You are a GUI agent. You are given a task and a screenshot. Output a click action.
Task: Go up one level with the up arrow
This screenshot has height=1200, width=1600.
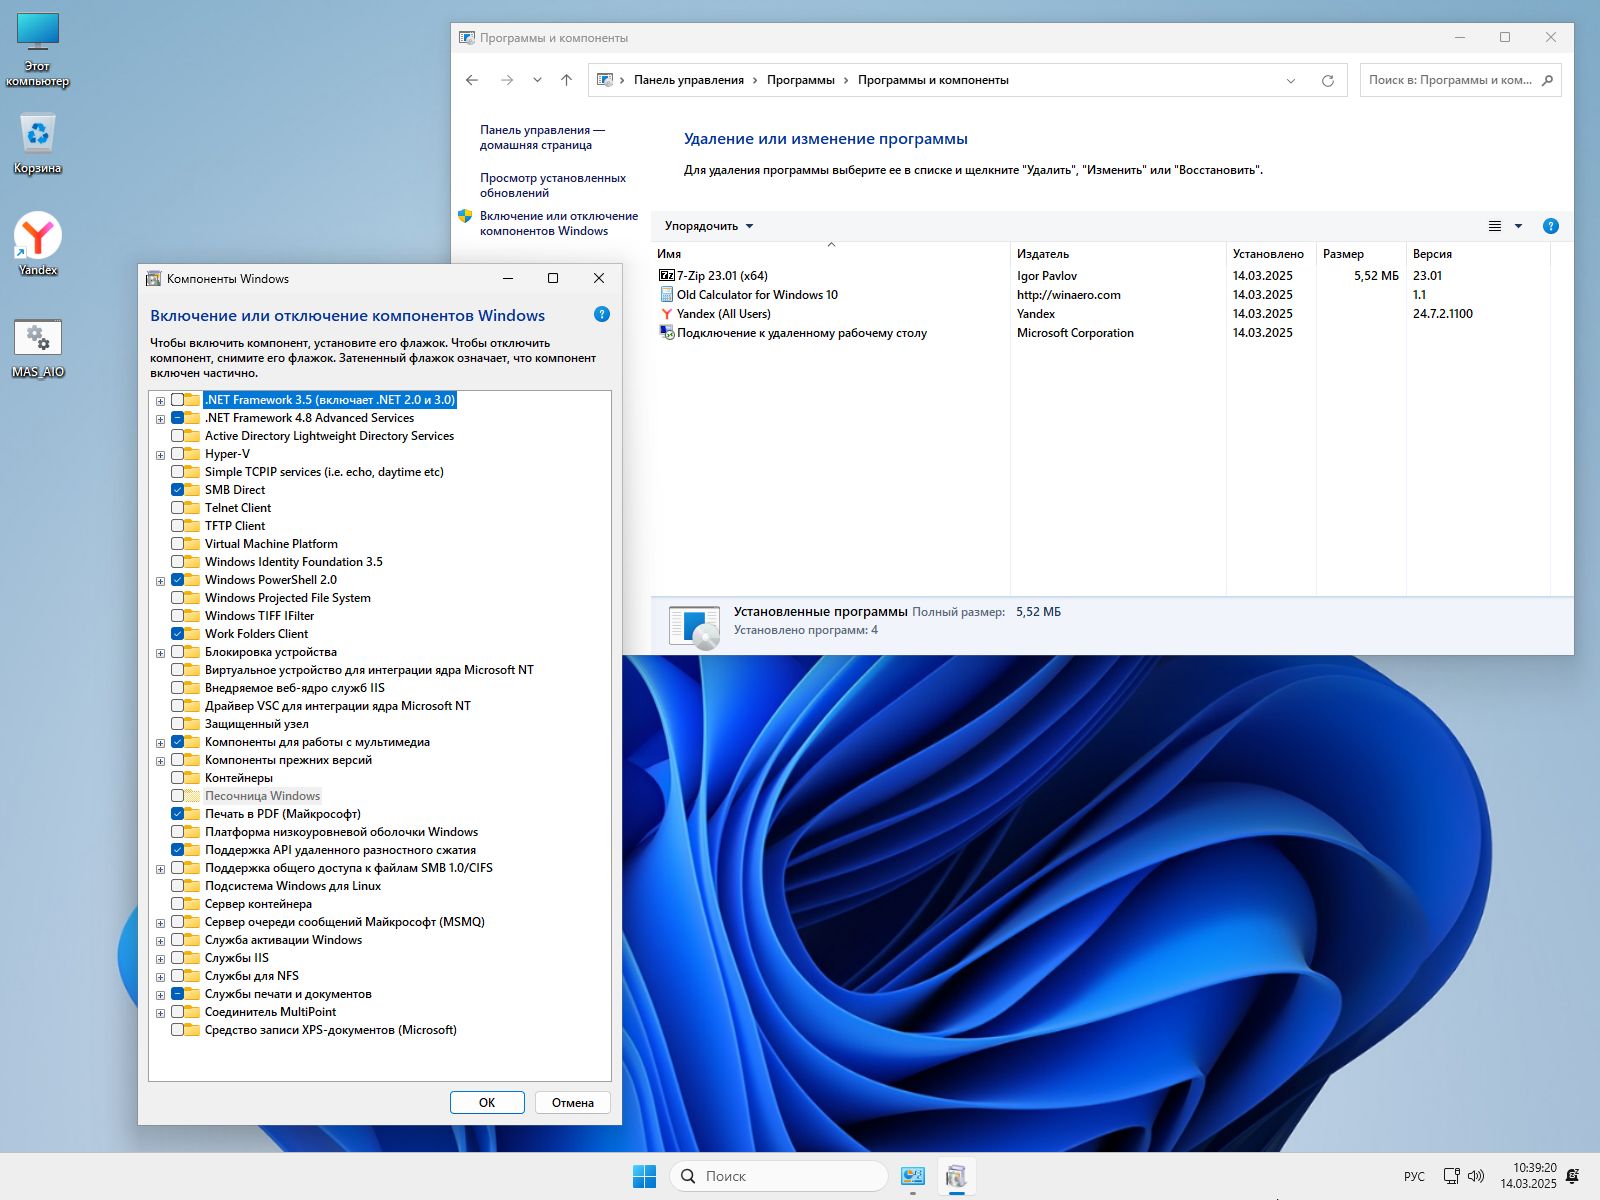(x=566, y=80)
